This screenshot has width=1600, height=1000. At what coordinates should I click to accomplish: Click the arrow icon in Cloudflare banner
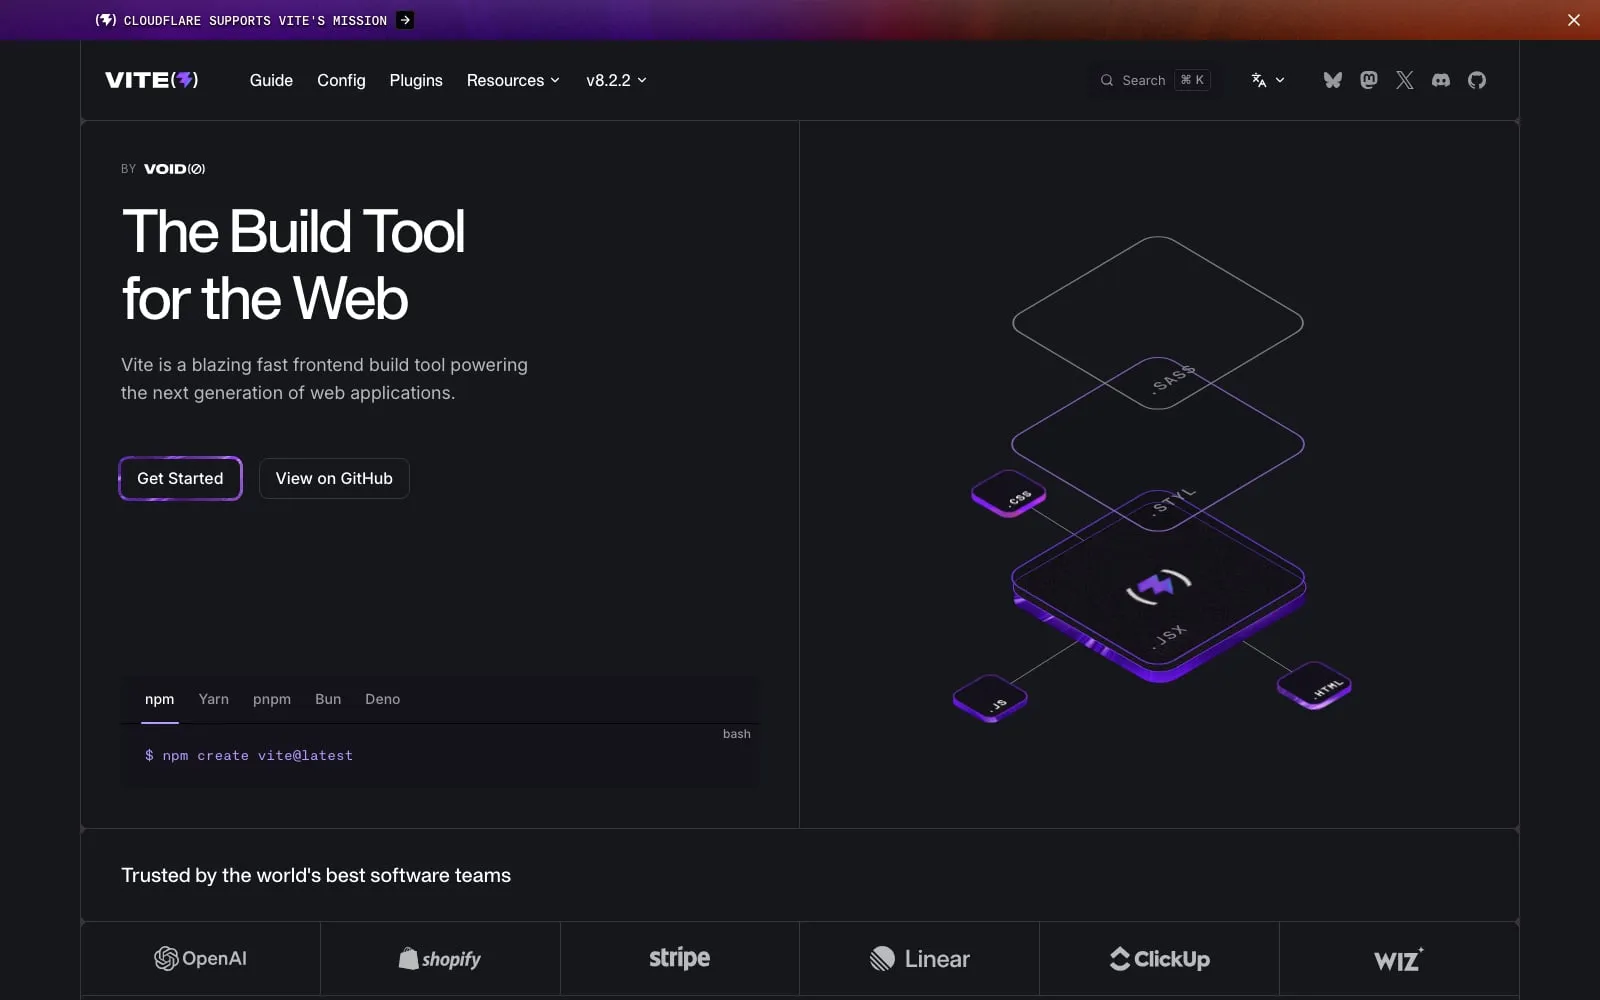(405, 20)
